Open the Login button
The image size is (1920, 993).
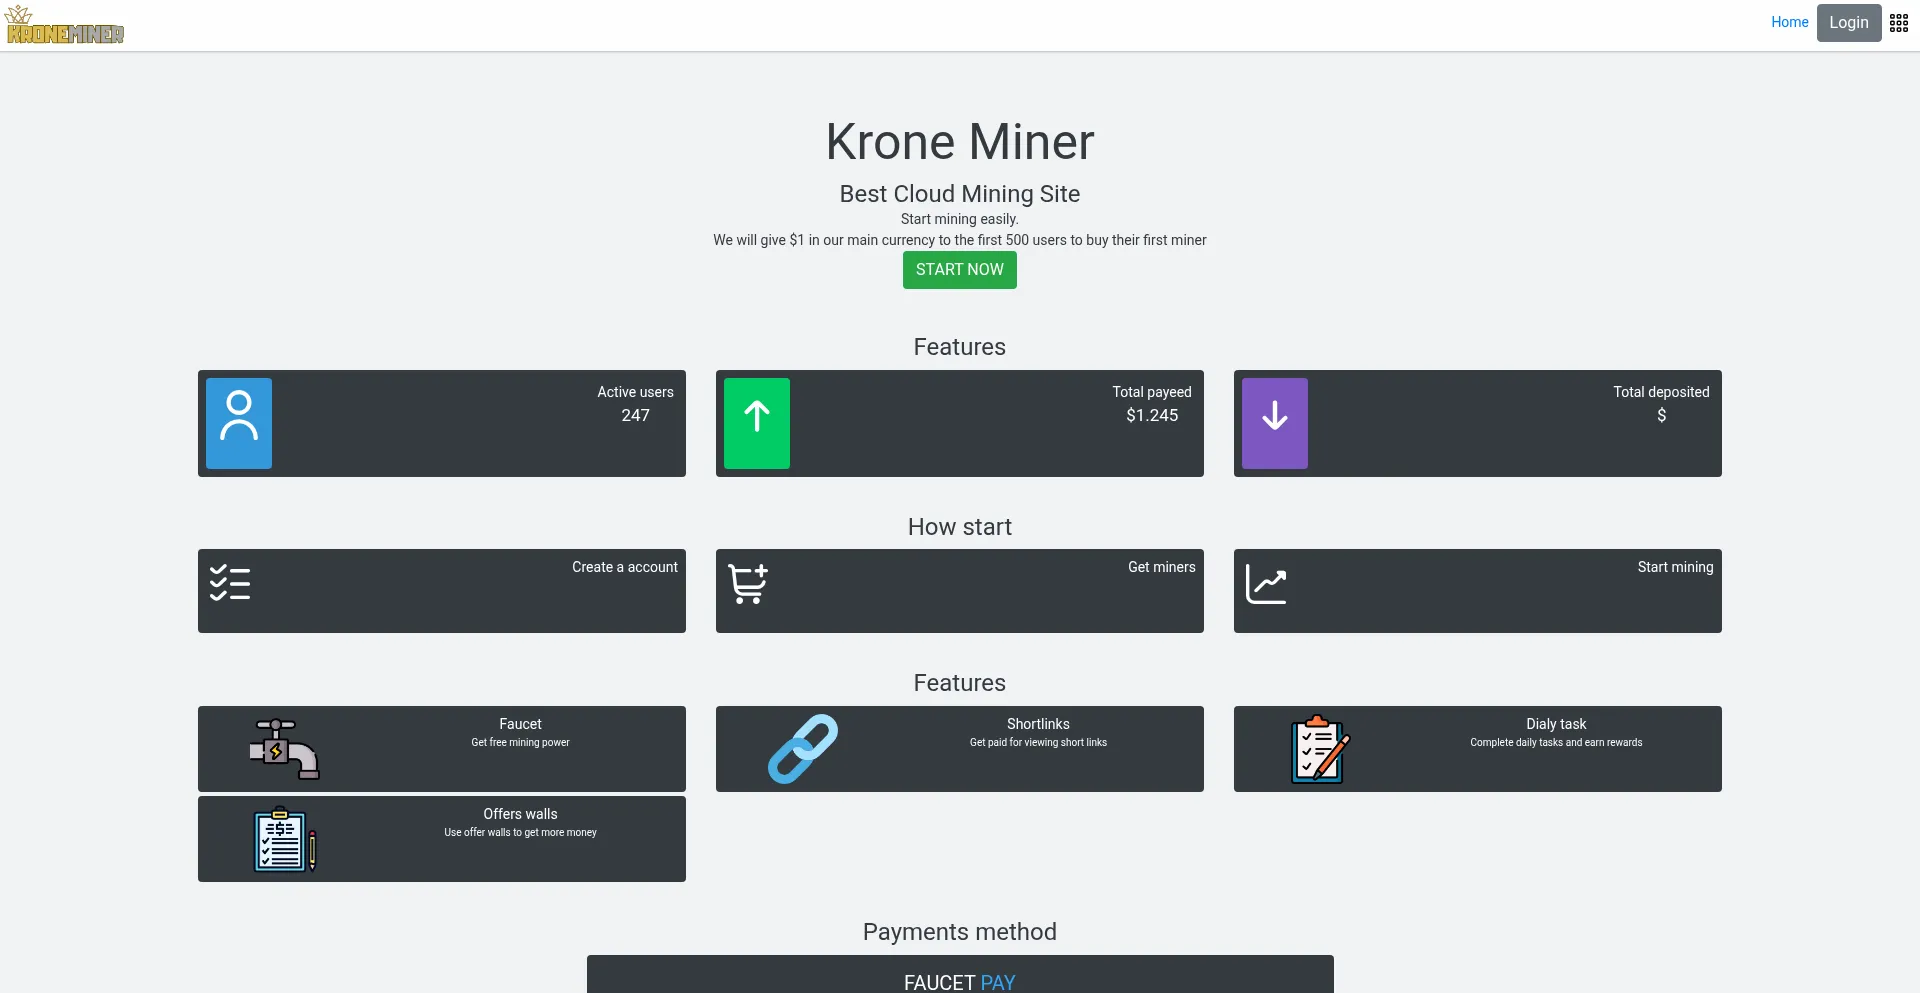(1849, 23)
